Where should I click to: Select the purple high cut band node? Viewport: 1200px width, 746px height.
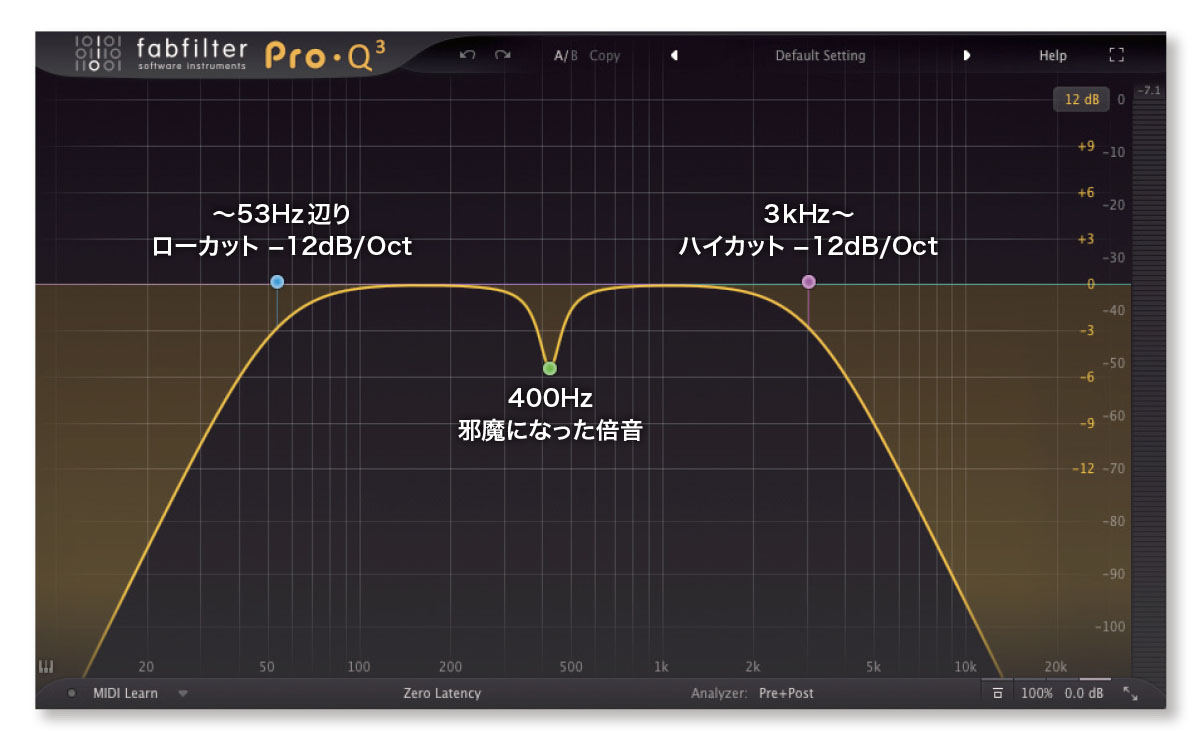tap(809, 282)
